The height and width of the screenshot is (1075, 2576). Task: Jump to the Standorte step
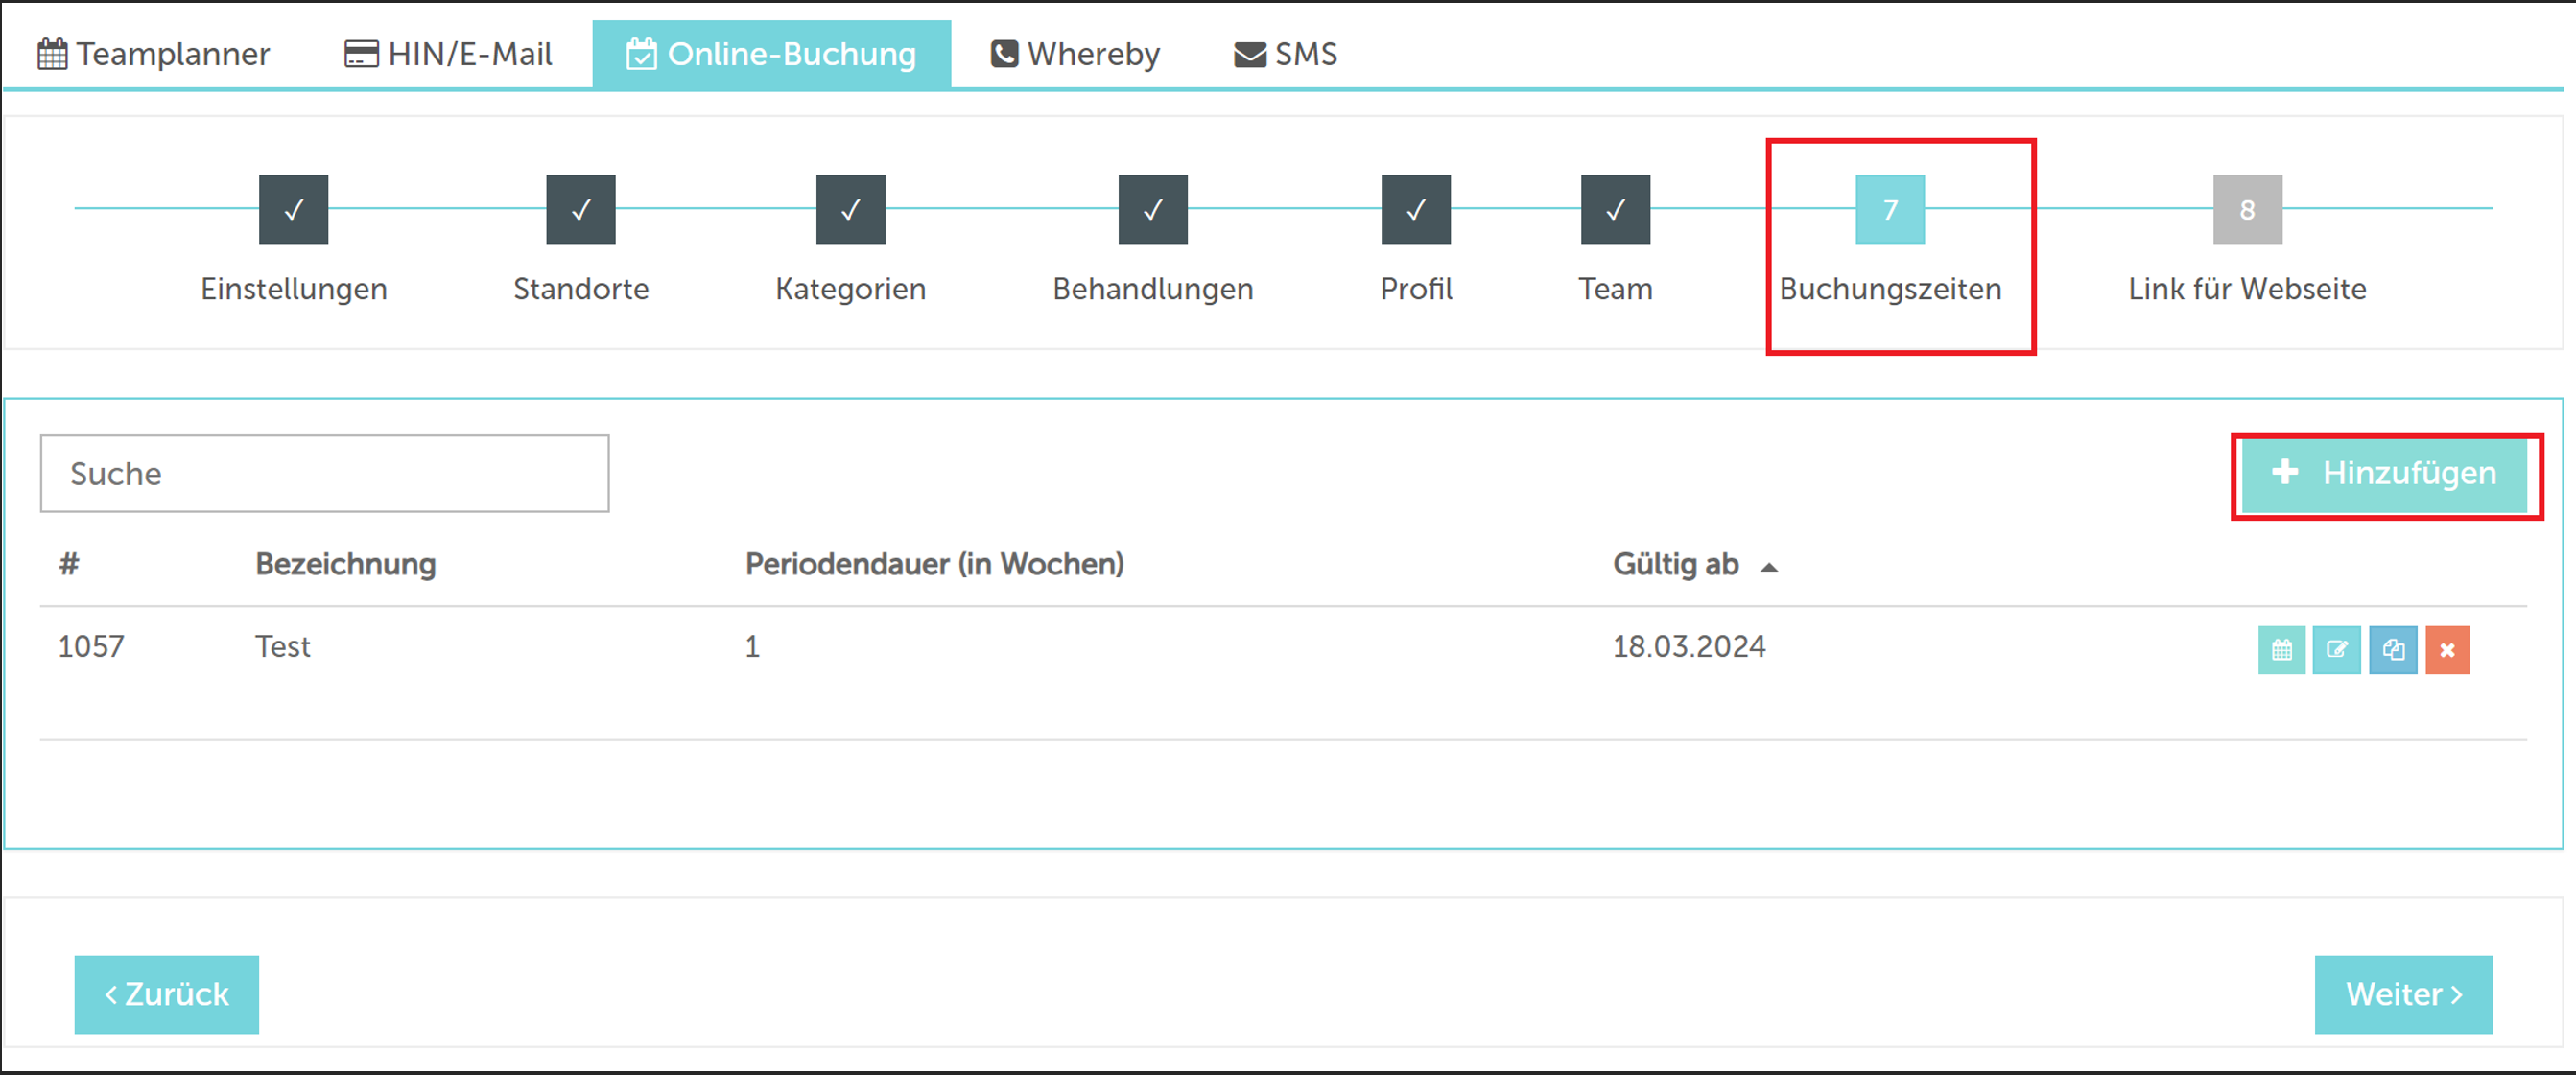point(580,209)
